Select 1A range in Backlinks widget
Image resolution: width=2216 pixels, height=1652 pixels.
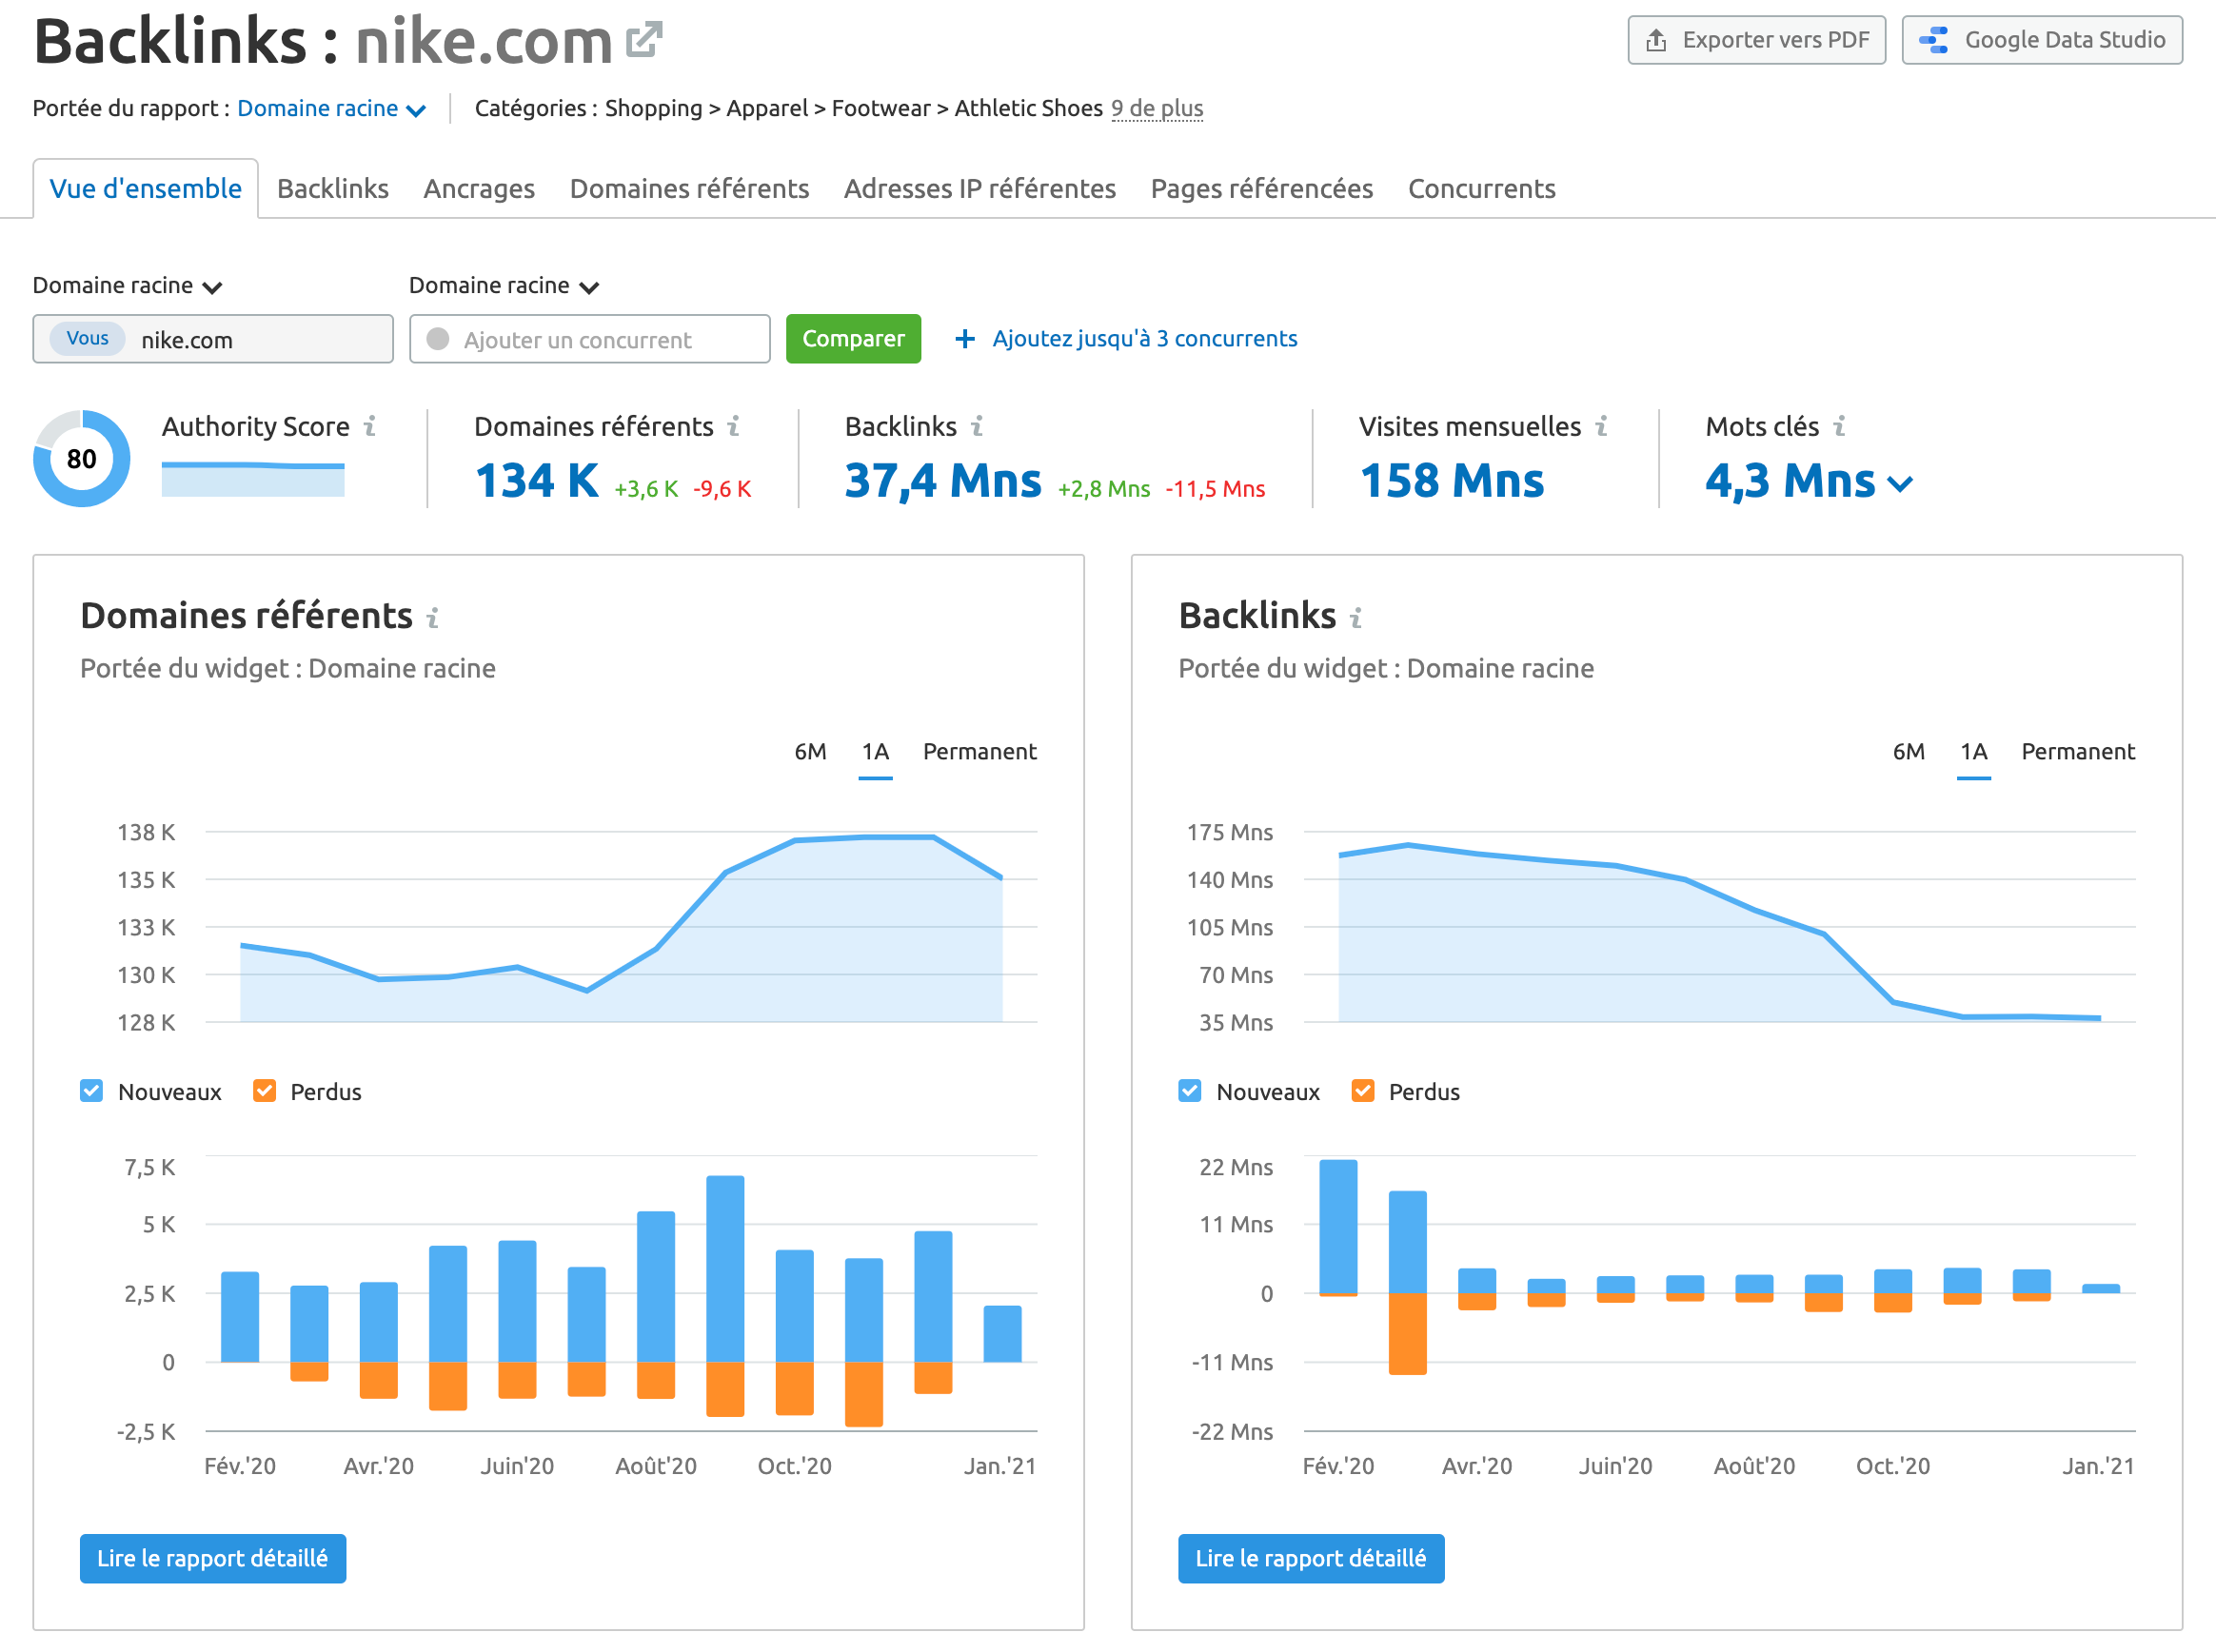pyautogui.click(x=1973, y=751)
